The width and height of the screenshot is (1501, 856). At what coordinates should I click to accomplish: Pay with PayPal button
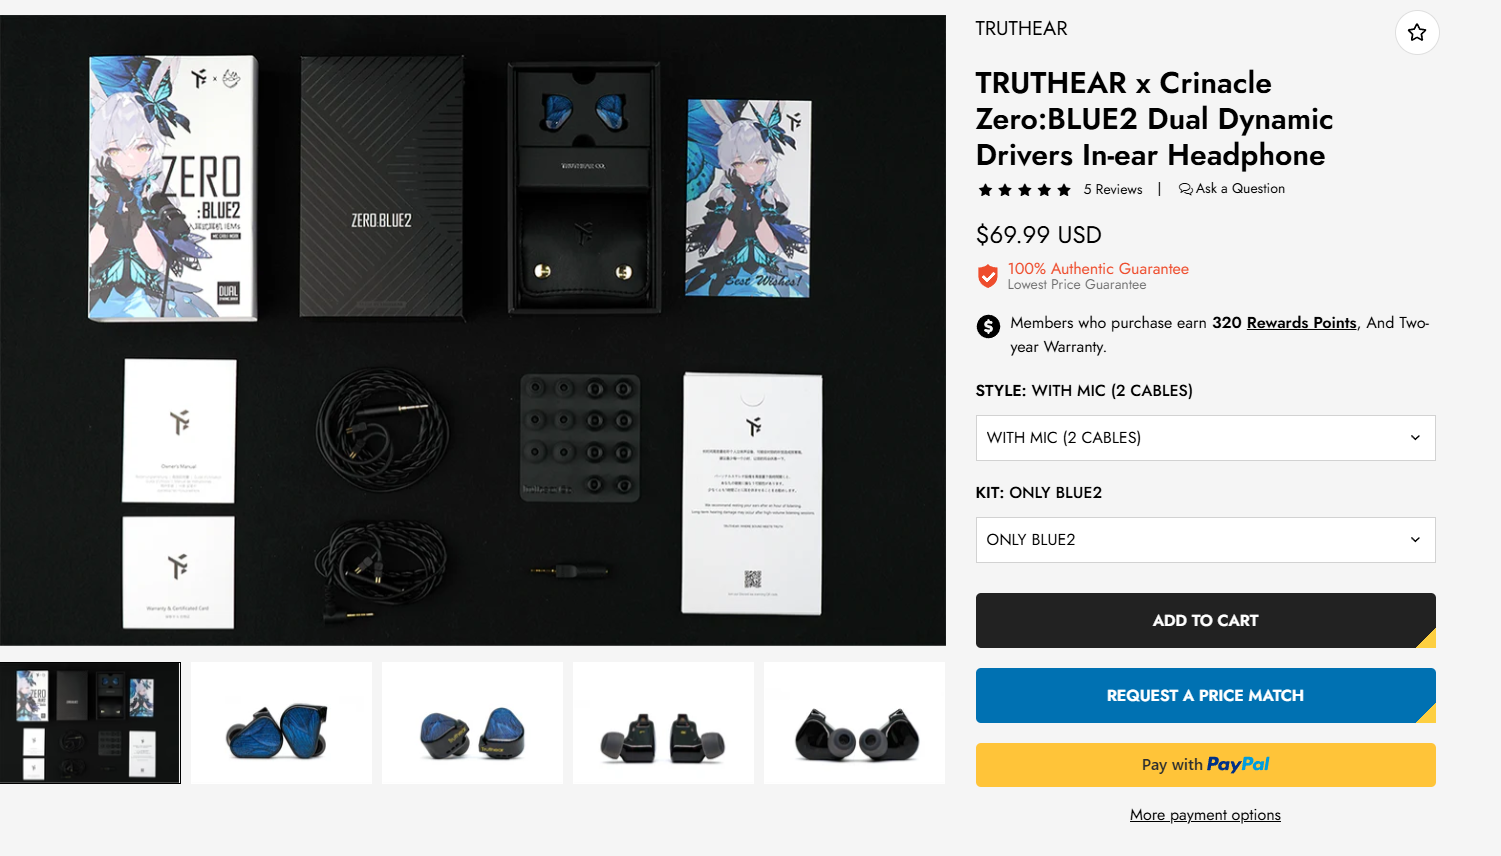click(1205, 765)
